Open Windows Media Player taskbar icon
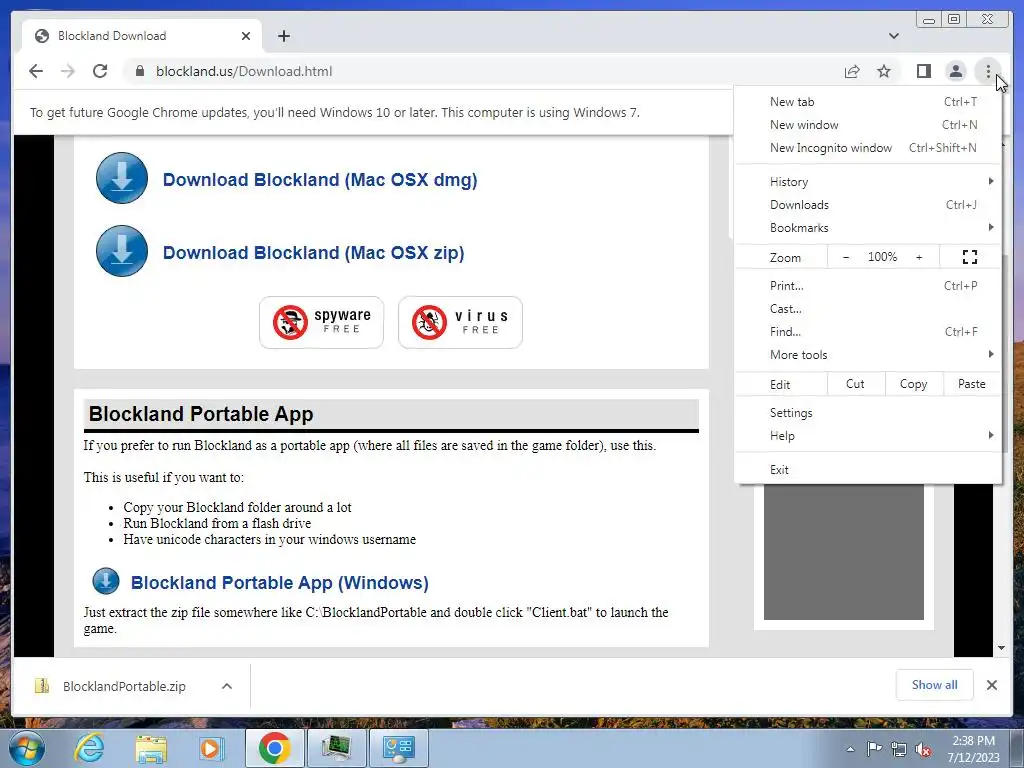The width and height of the screenshot is (1024, 768). 212,748
